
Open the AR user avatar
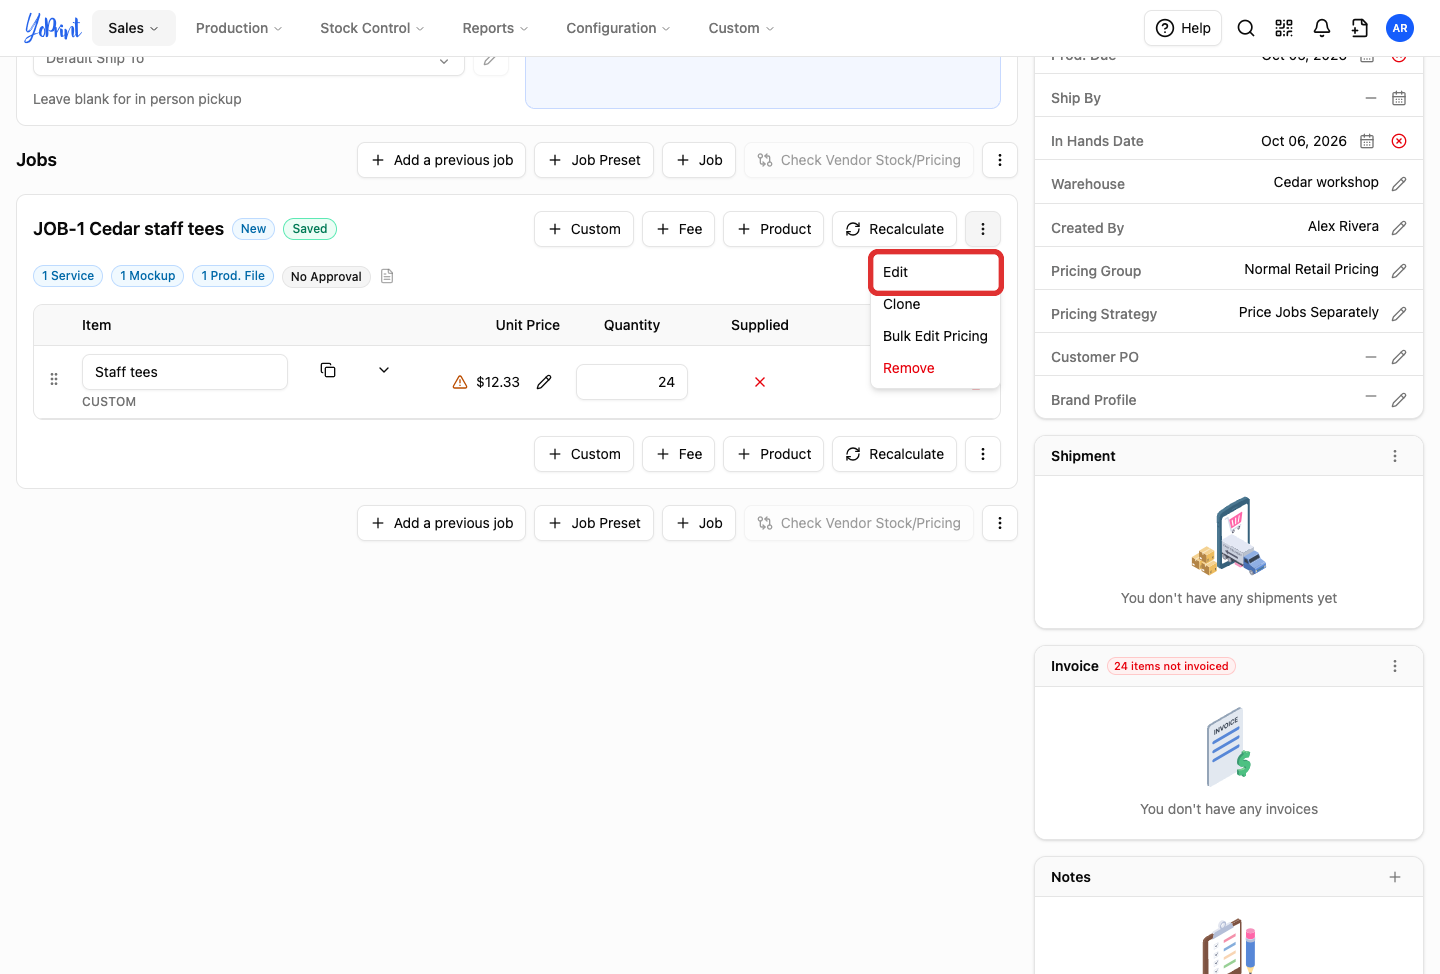[1400, 28]
